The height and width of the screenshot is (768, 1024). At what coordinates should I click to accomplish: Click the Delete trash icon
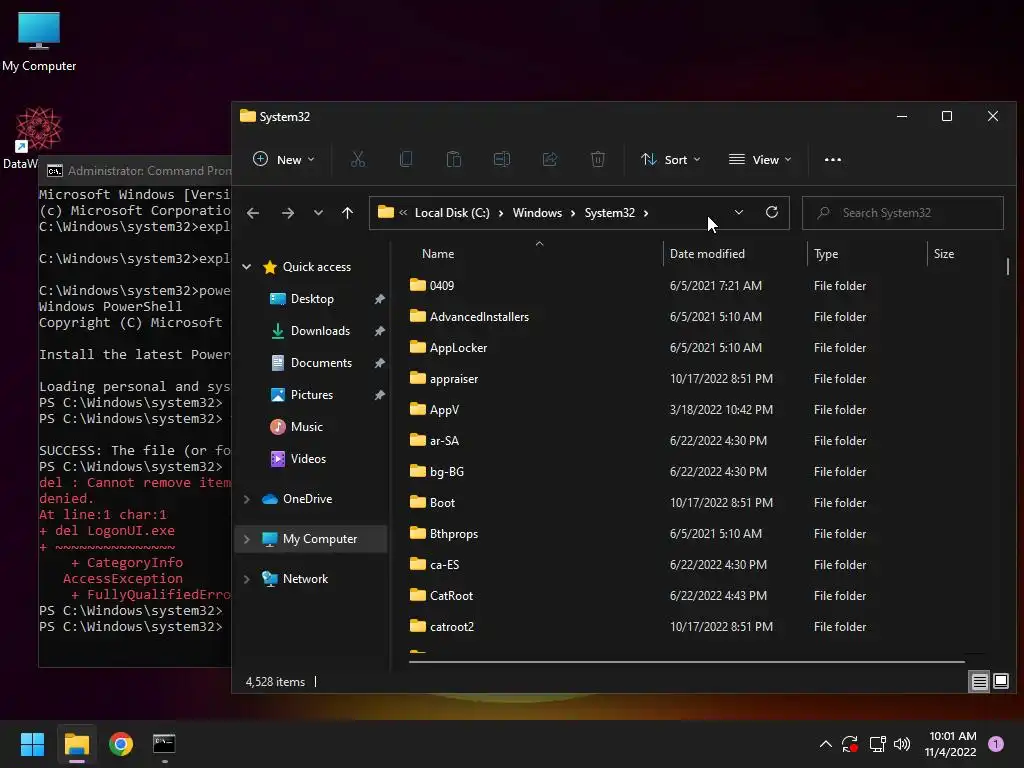point(598,159)
